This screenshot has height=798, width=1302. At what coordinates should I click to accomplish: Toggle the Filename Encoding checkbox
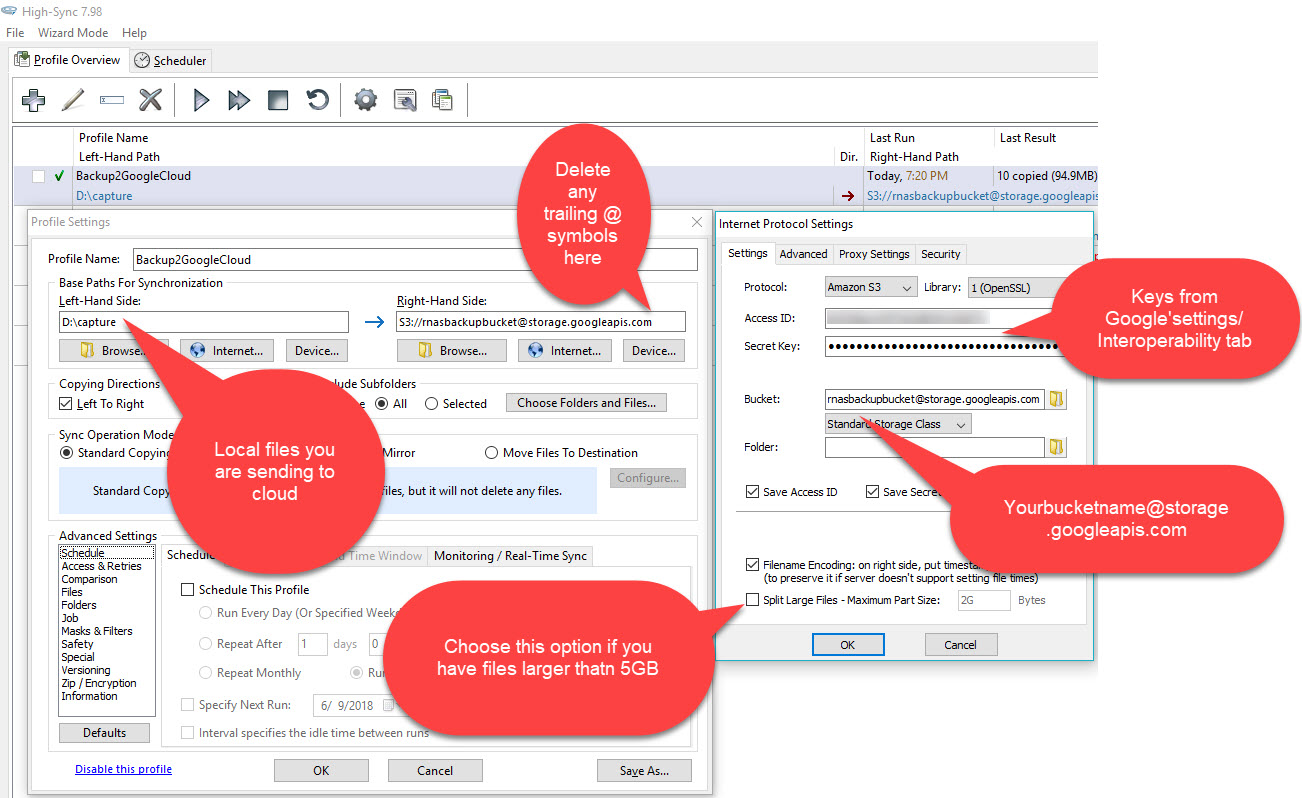coord(752,565)
